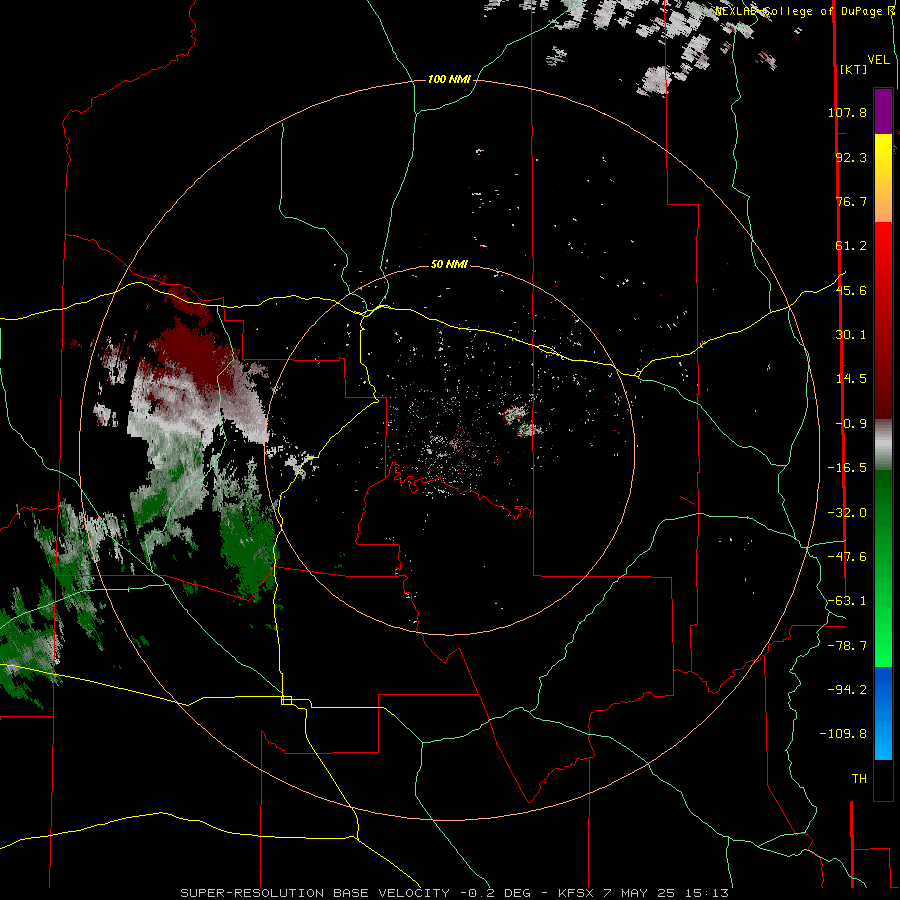
Task: Select the 14.5 value on the velocity scale
Action: pyautogui.click(x=851, y=379)
